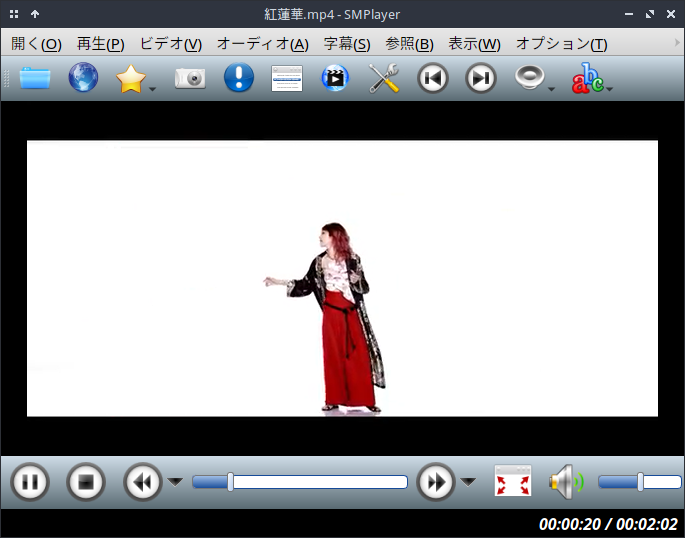Screen dimensions: 685x538
Task: Click the audio speaker track icon
Action: 529,77
